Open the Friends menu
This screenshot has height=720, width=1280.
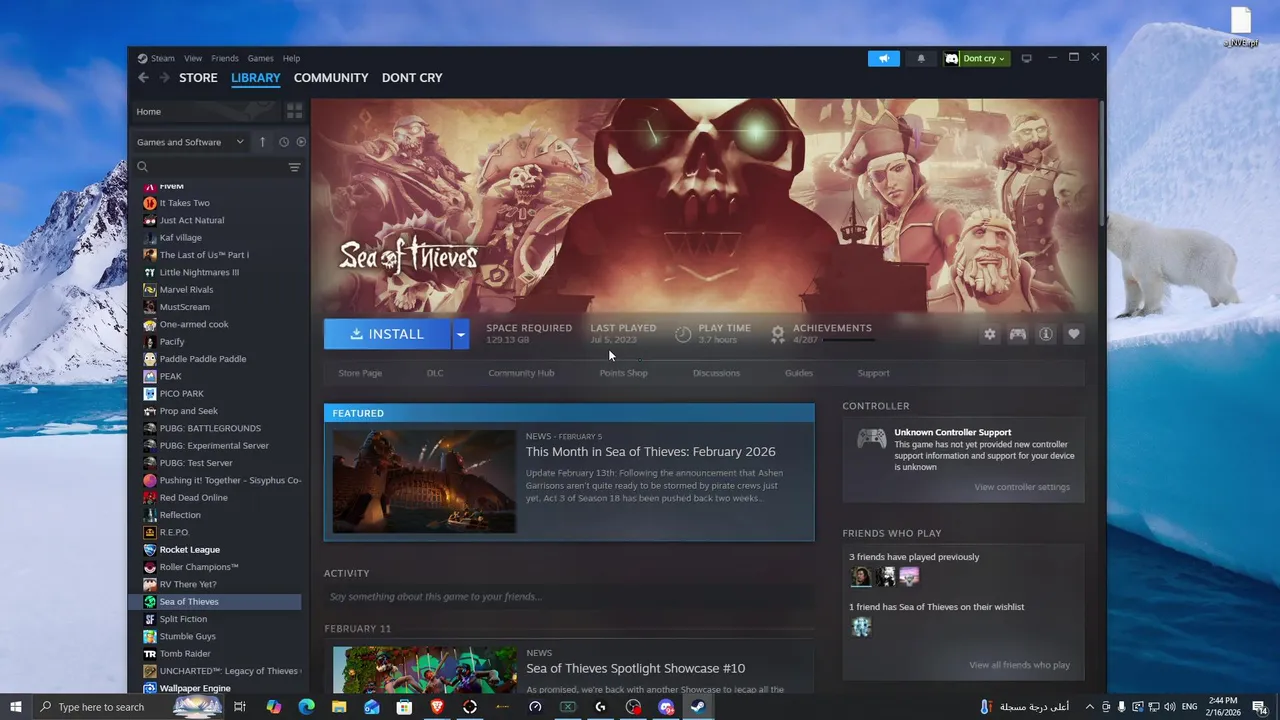coord(225,58)
